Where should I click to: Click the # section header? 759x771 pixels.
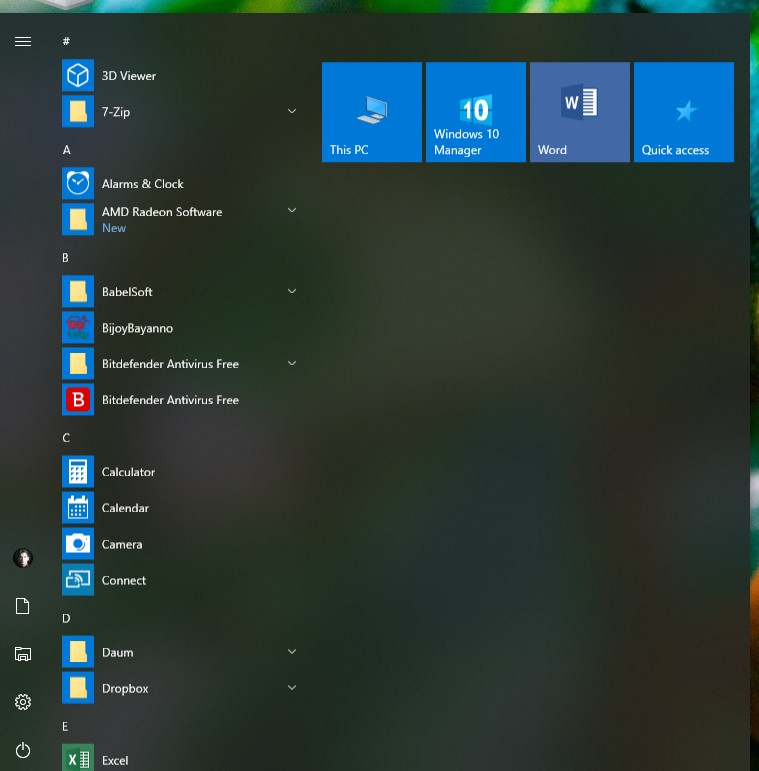click(66, 41)
